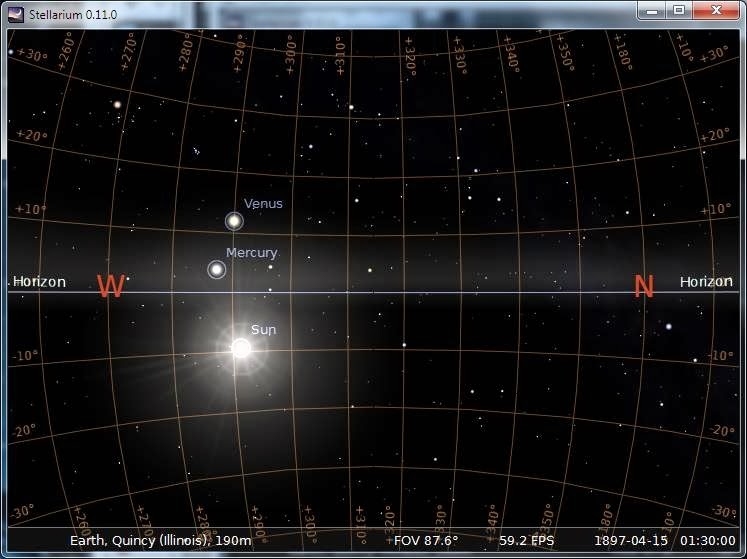Click the "FOV 87.6°" status readout

point(426,541)
